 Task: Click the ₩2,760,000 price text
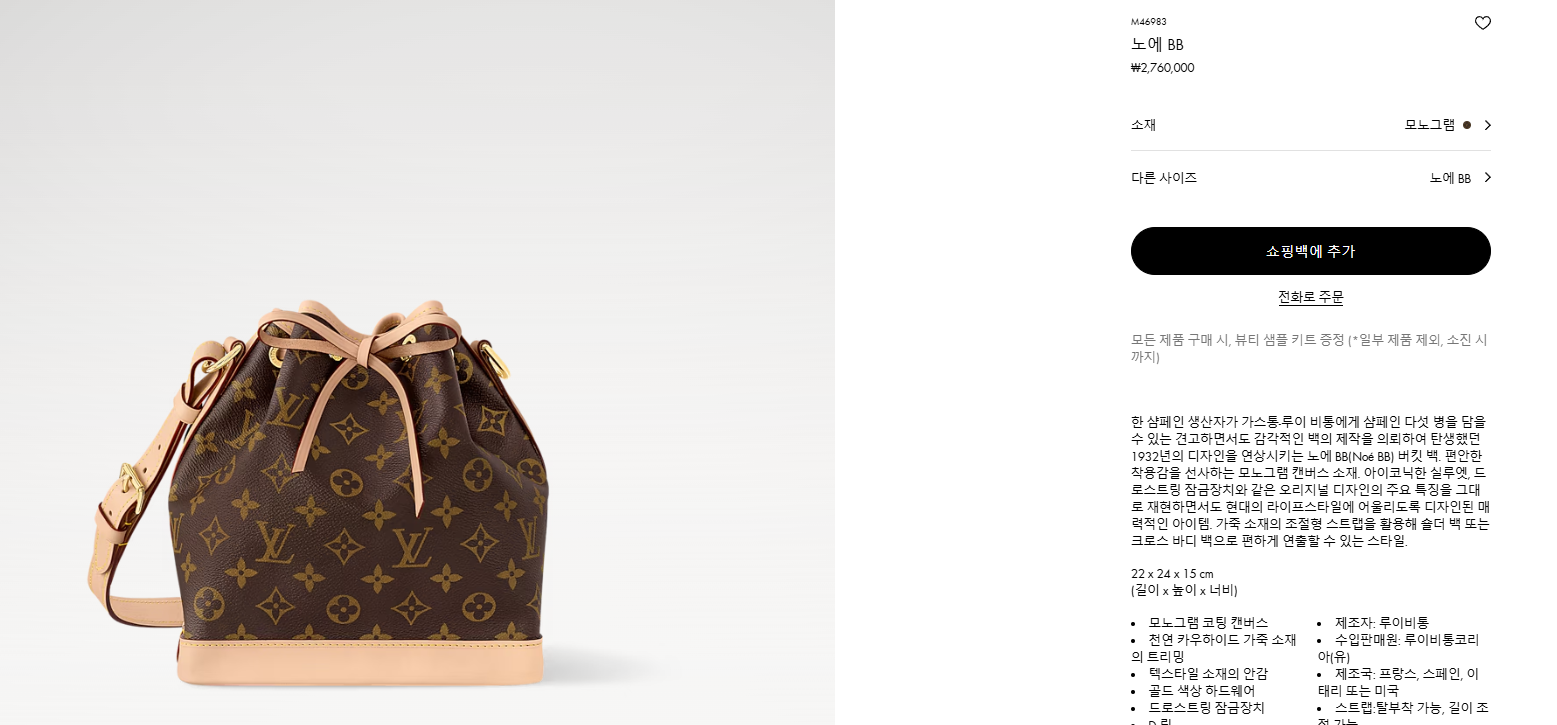[x=1162, y=68]
